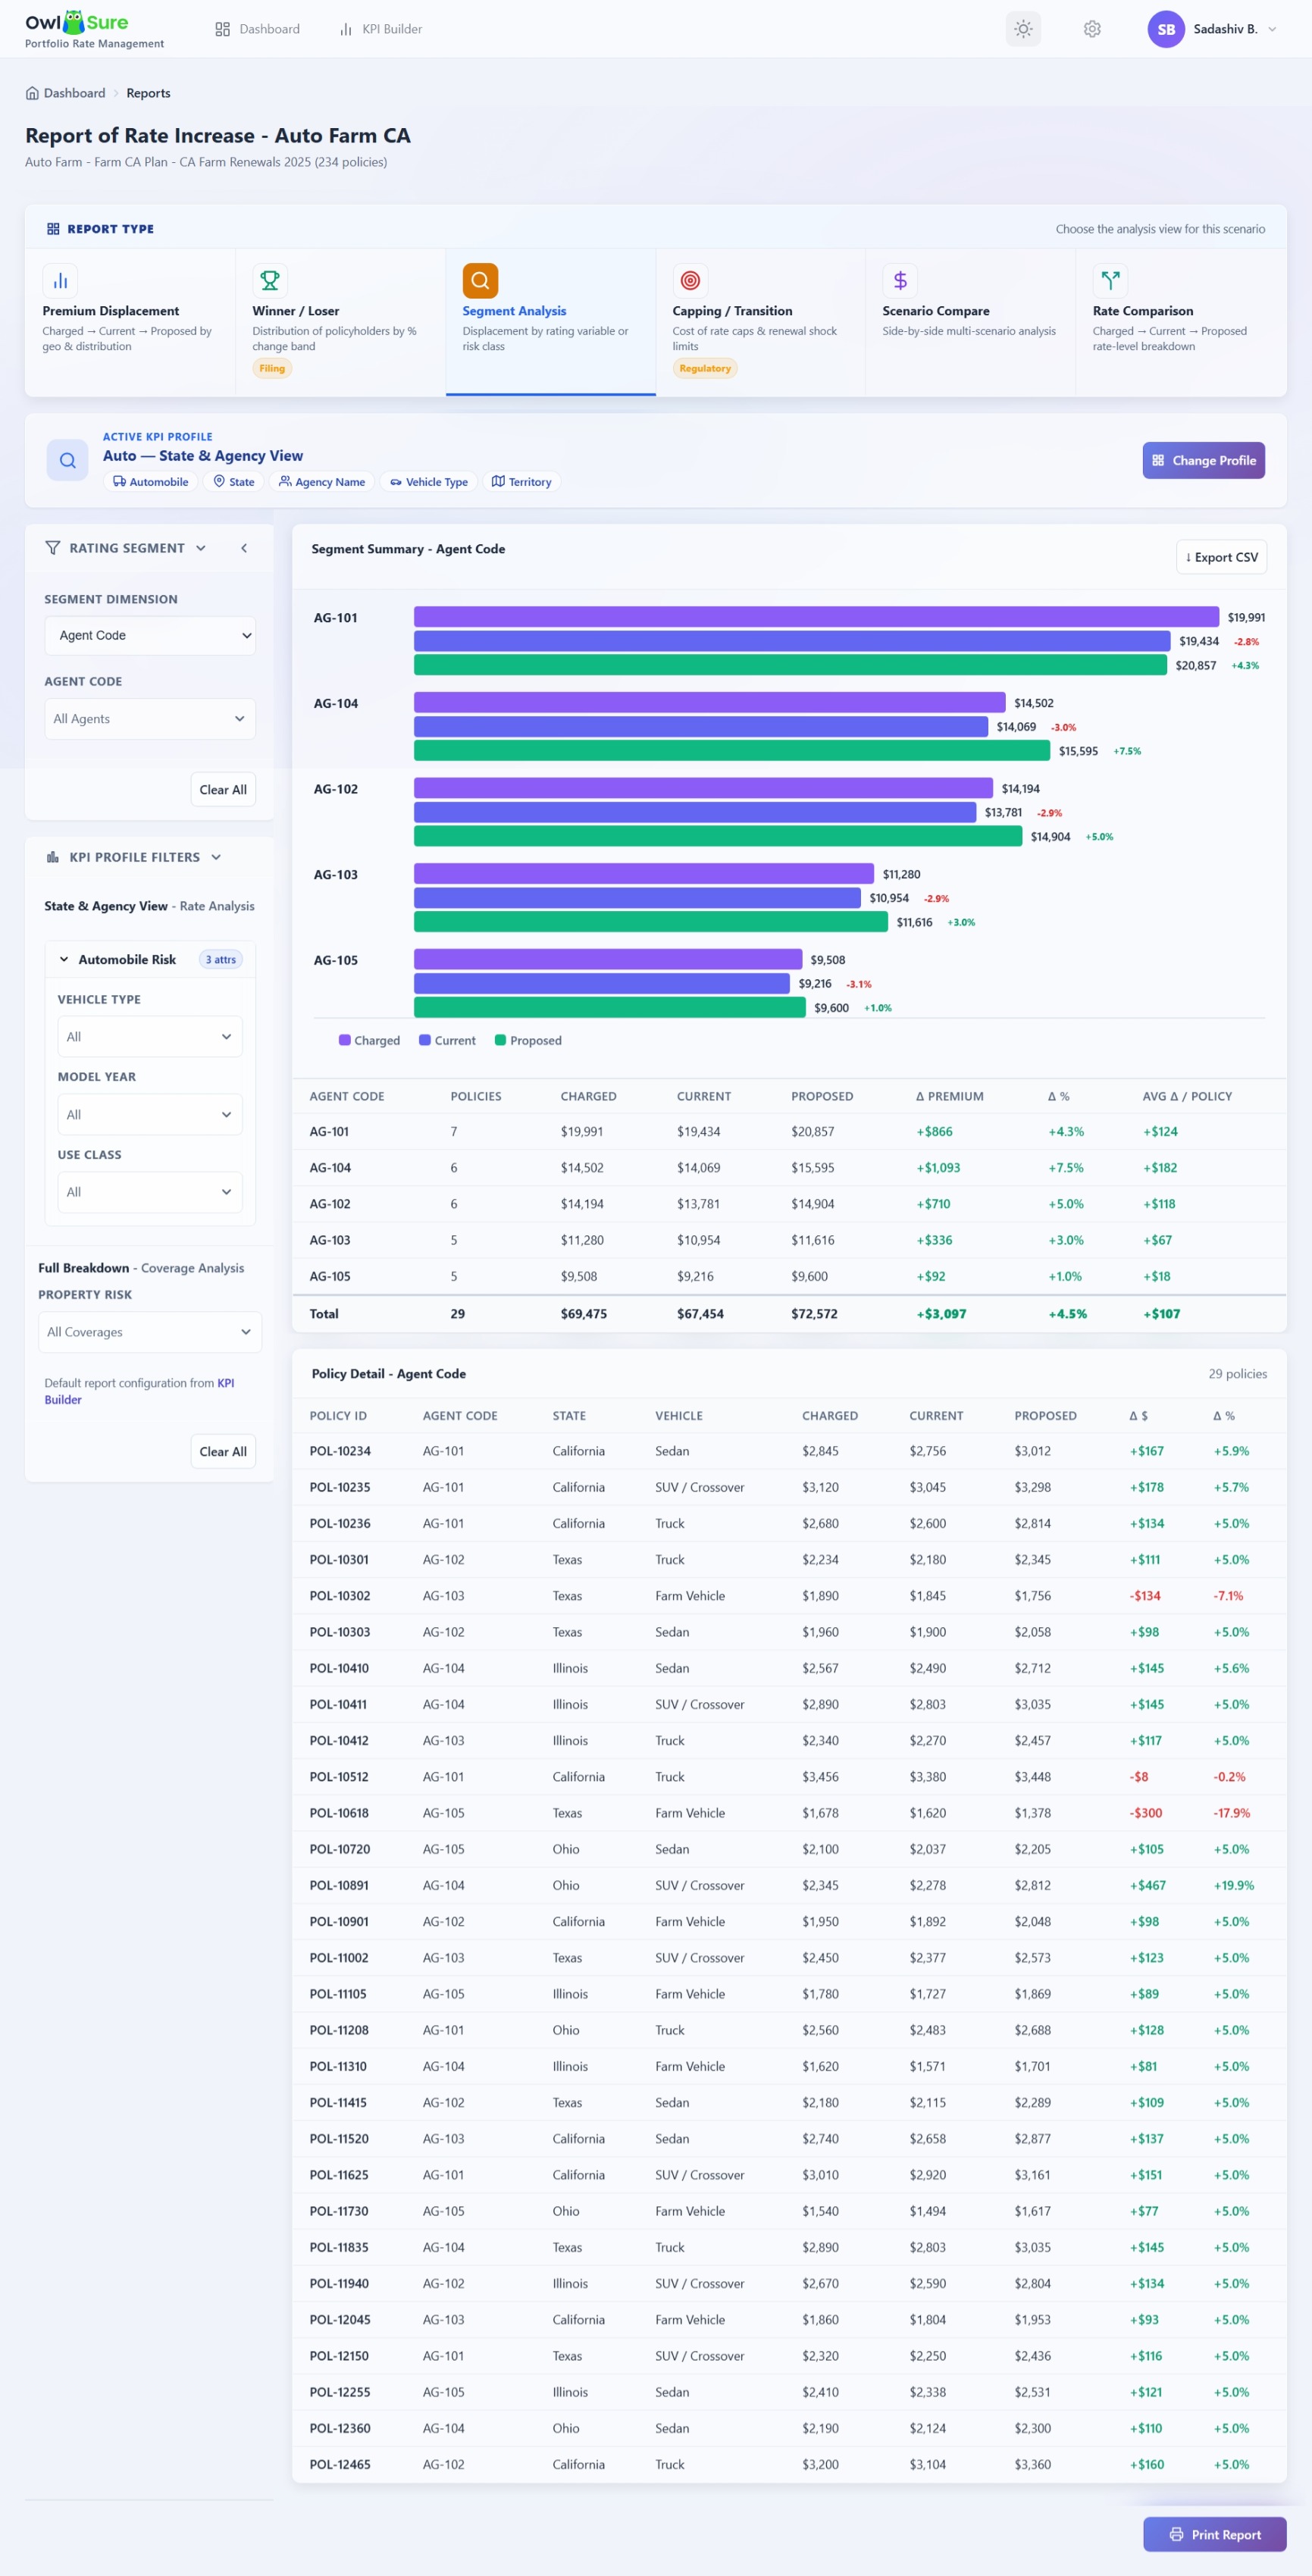Toggle the light theme sun icon
Image resolution: width=1312 pixels, height=2576 pixels.
click(1023, 29)
